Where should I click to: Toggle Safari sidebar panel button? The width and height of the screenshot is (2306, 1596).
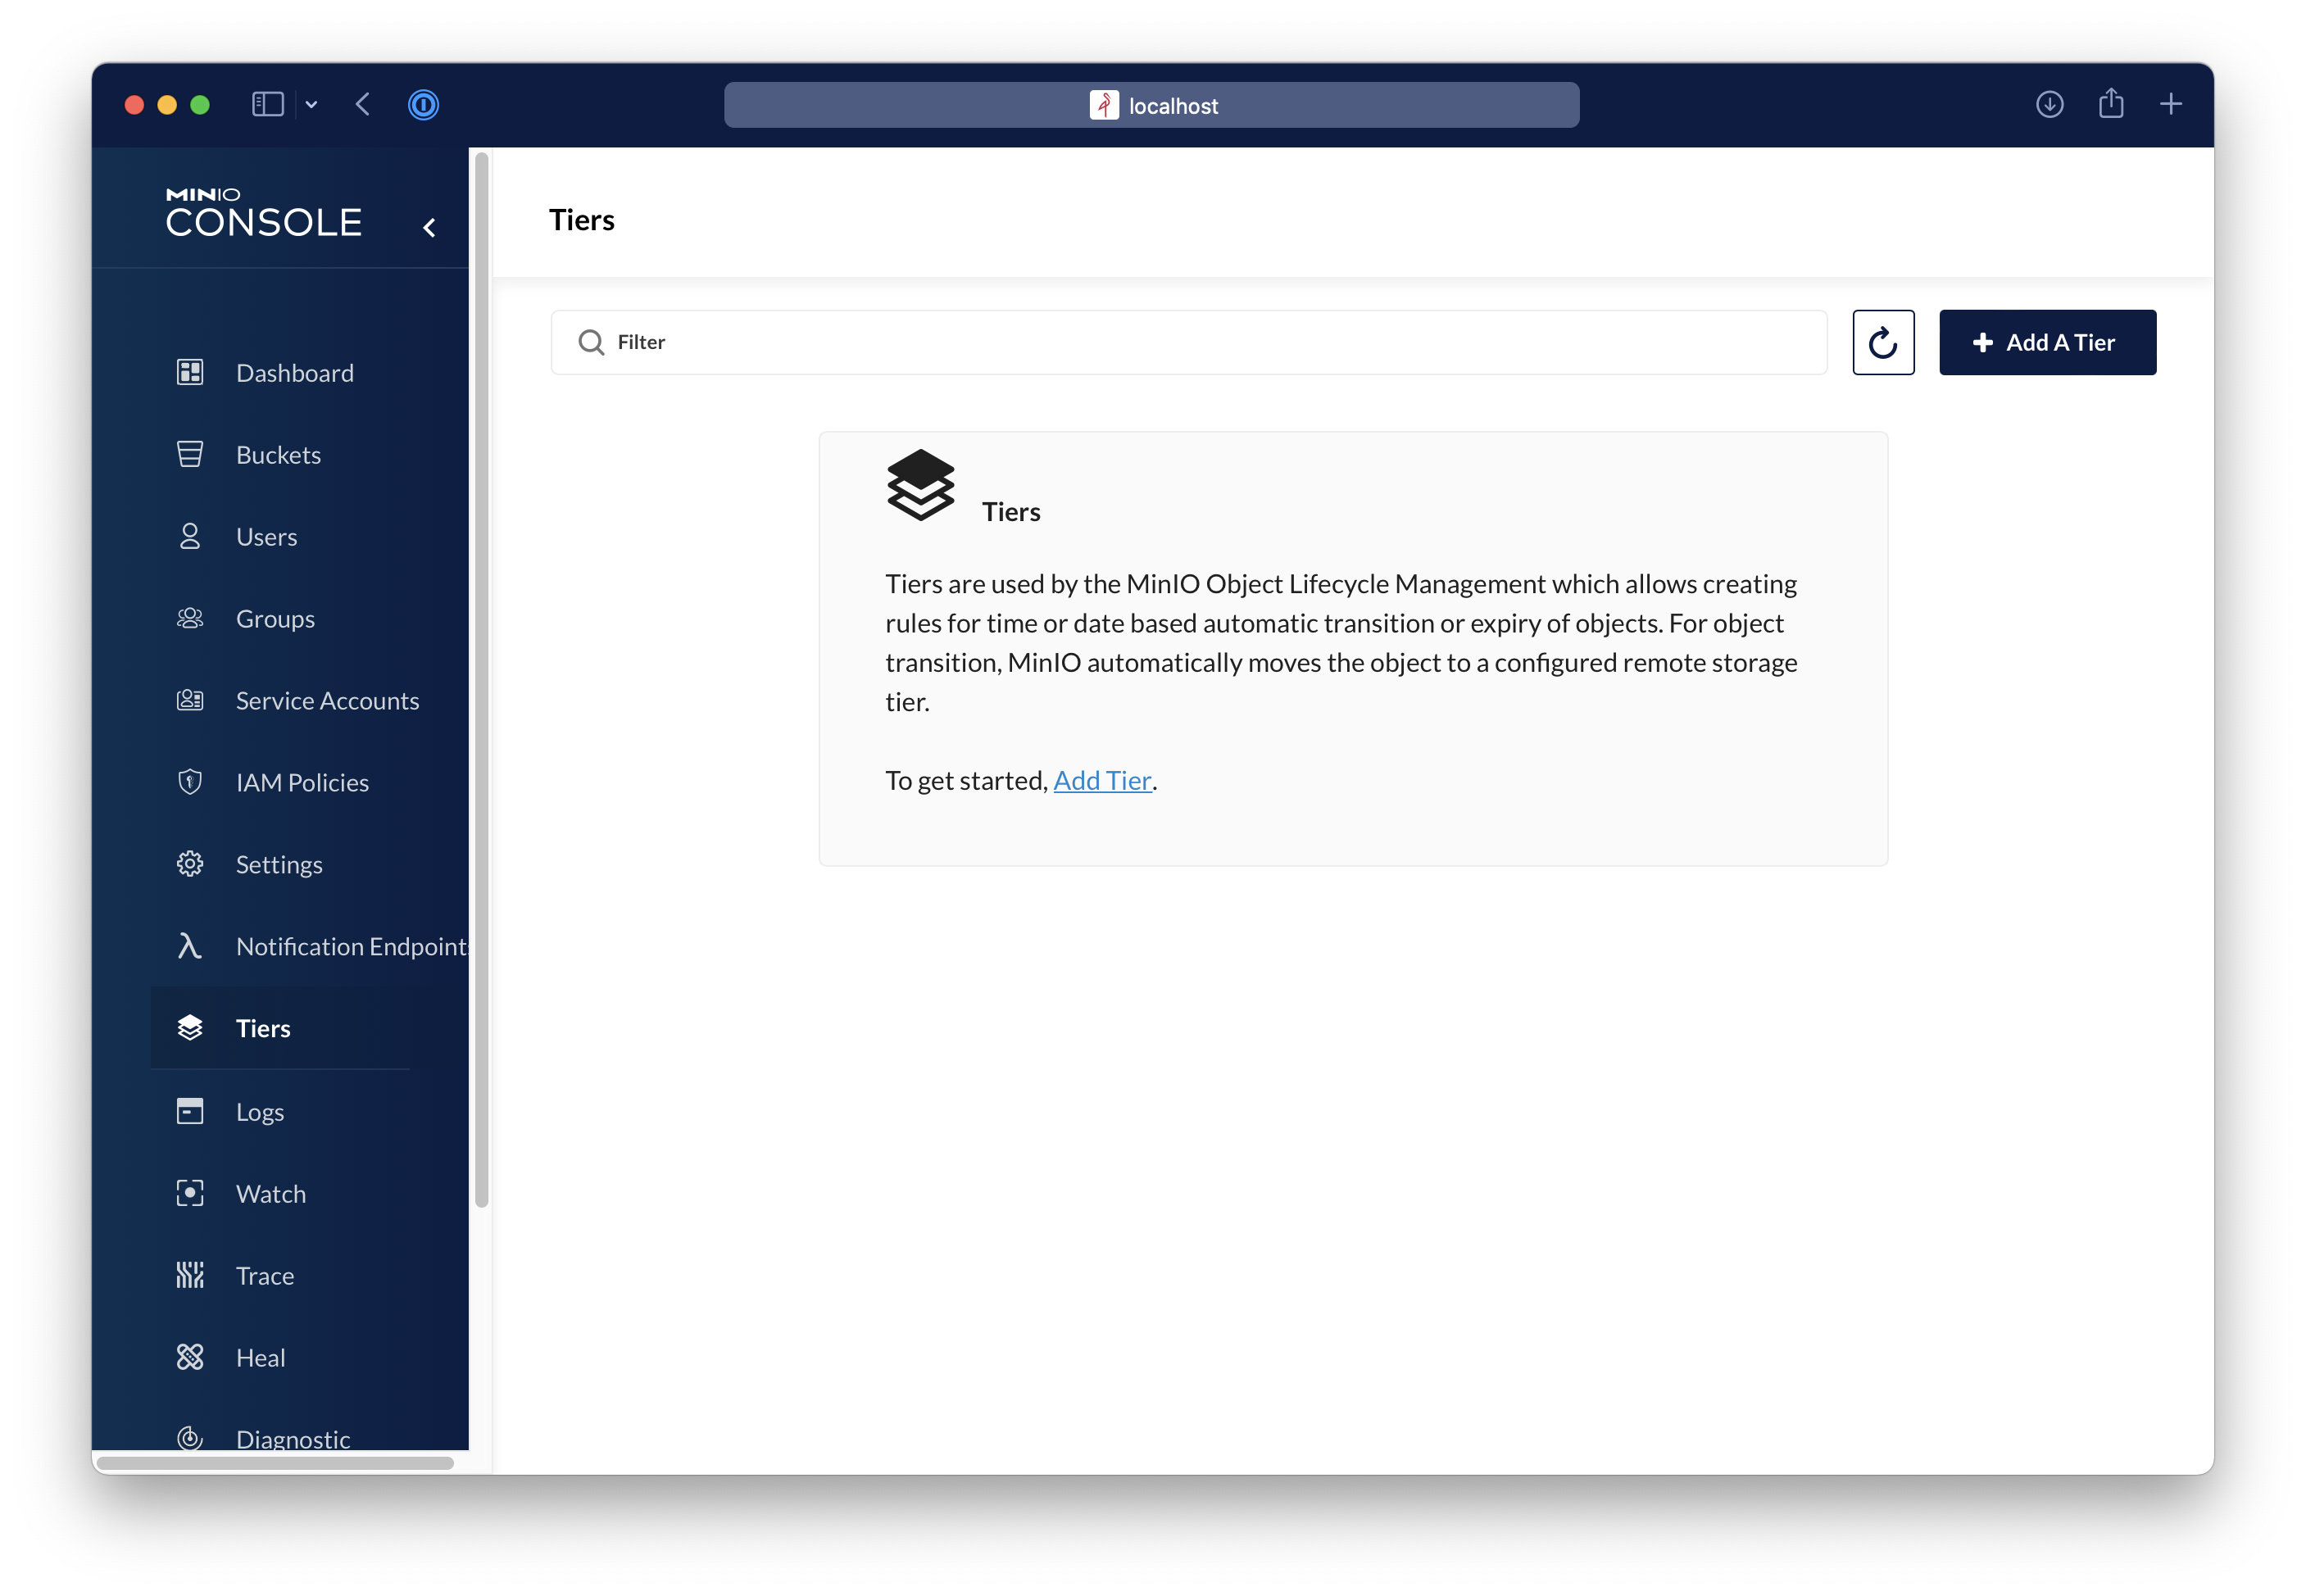pyautogui.click(x=268, y=105)
